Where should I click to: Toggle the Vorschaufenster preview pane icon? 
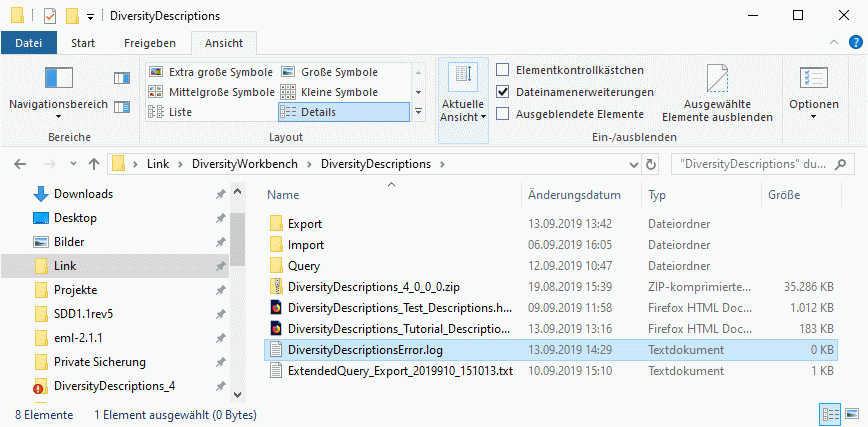[122, 78]
